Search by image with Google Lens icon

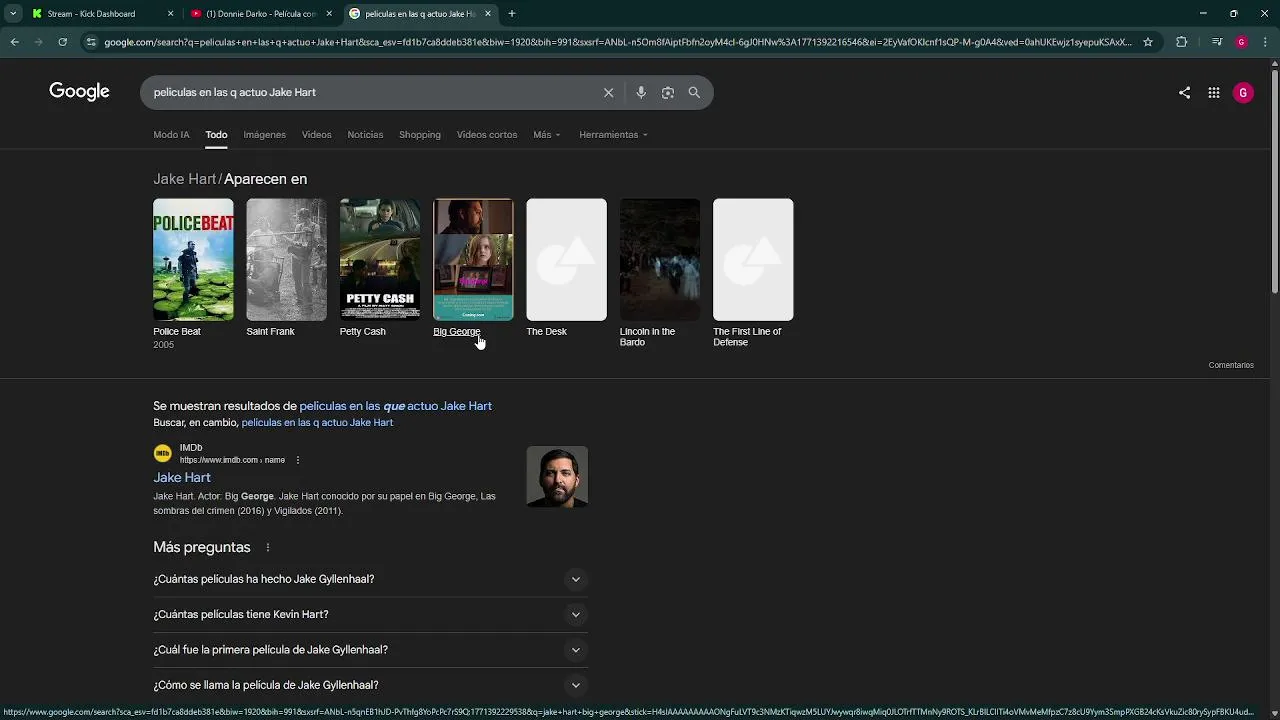(667, 92)
